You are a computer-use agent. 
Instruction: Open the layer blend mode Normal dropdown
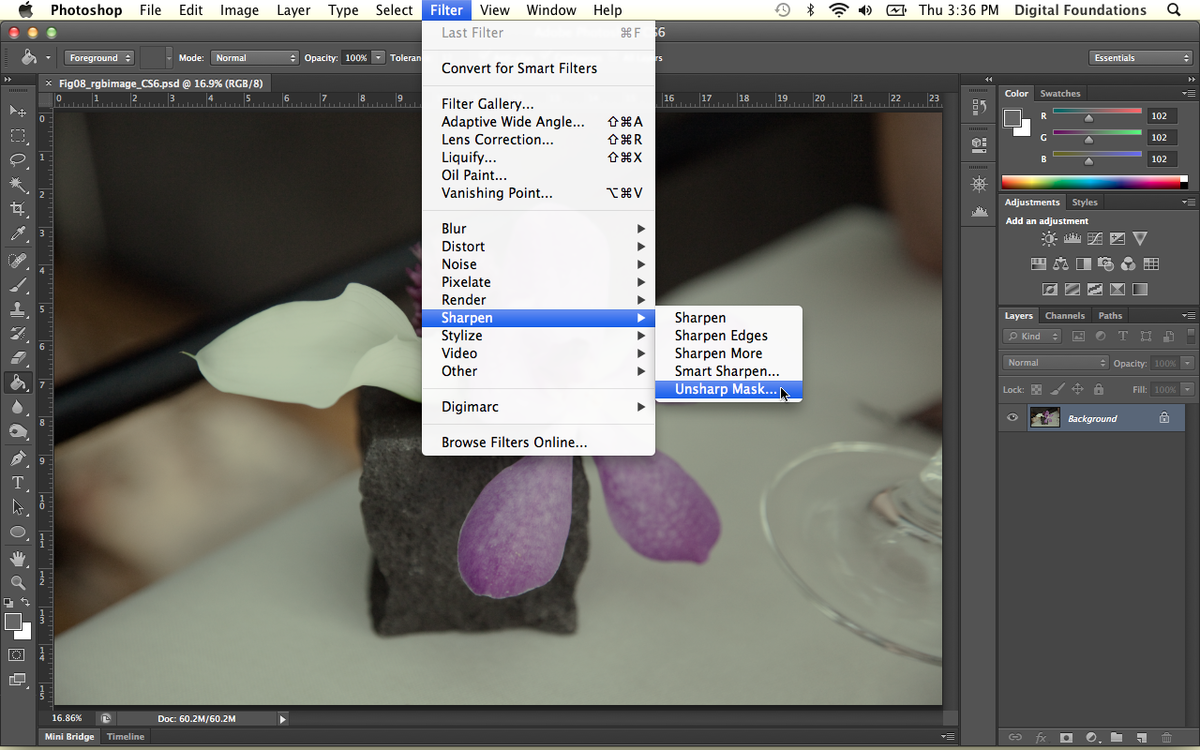(x=1055, y=363)
